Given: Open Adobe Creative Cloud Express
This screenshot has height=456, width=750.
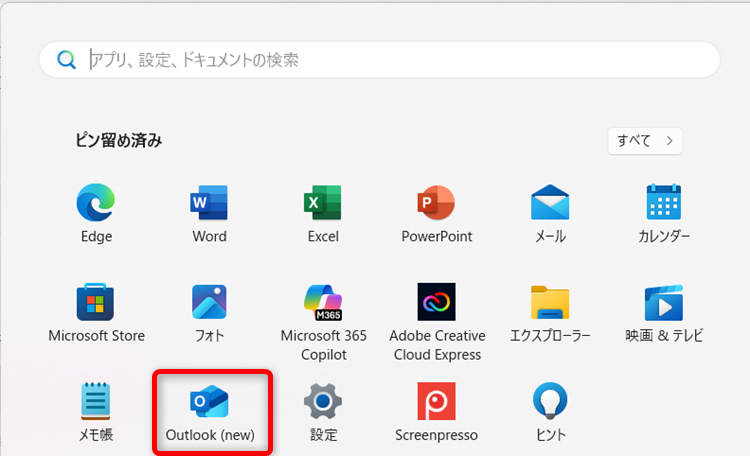Looking at the screenshot, I should [436, 302].
